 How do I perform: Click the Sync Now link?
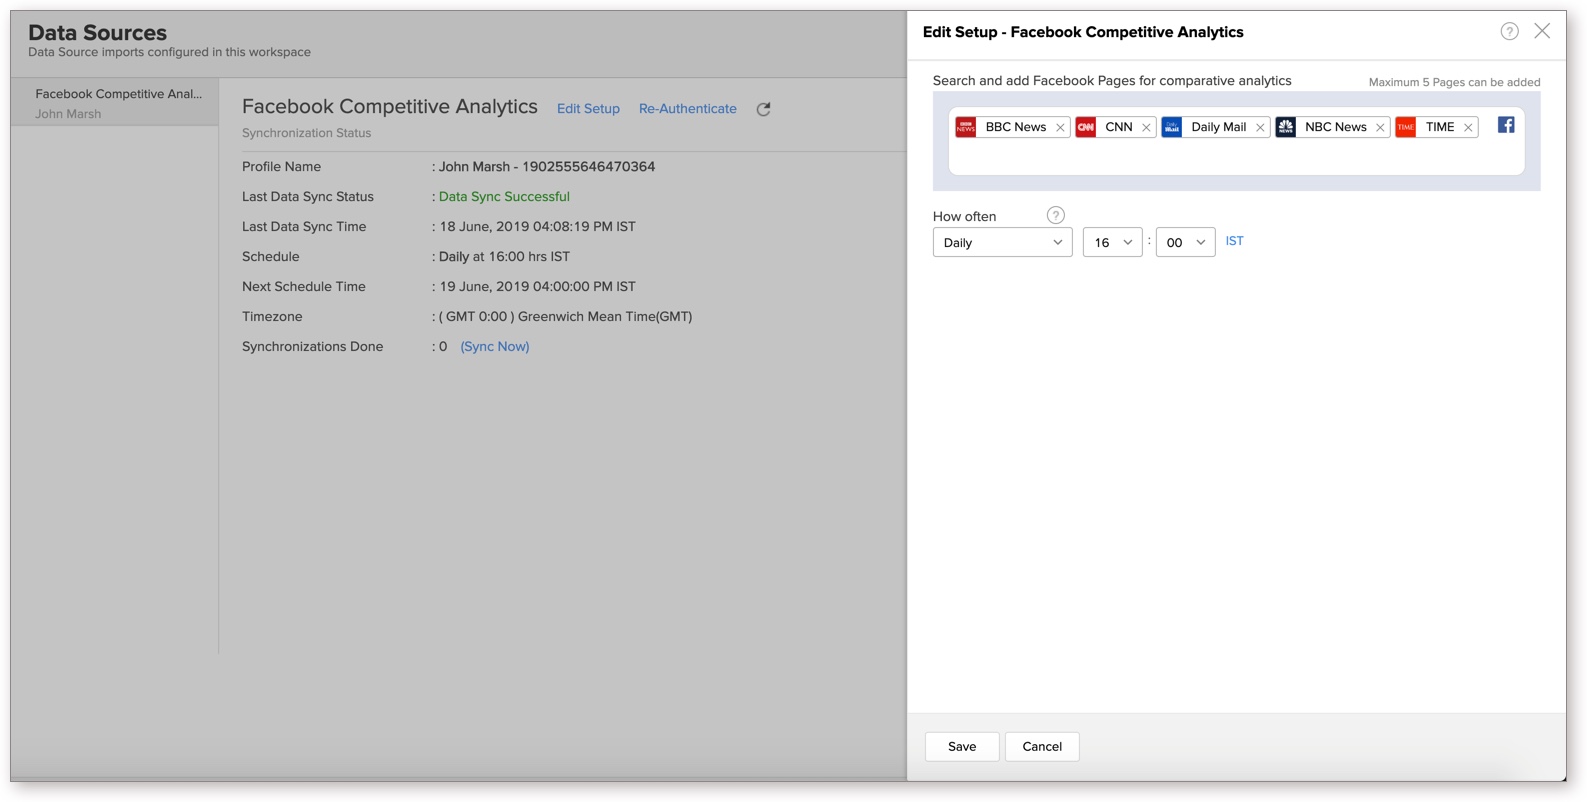(495, 347)
